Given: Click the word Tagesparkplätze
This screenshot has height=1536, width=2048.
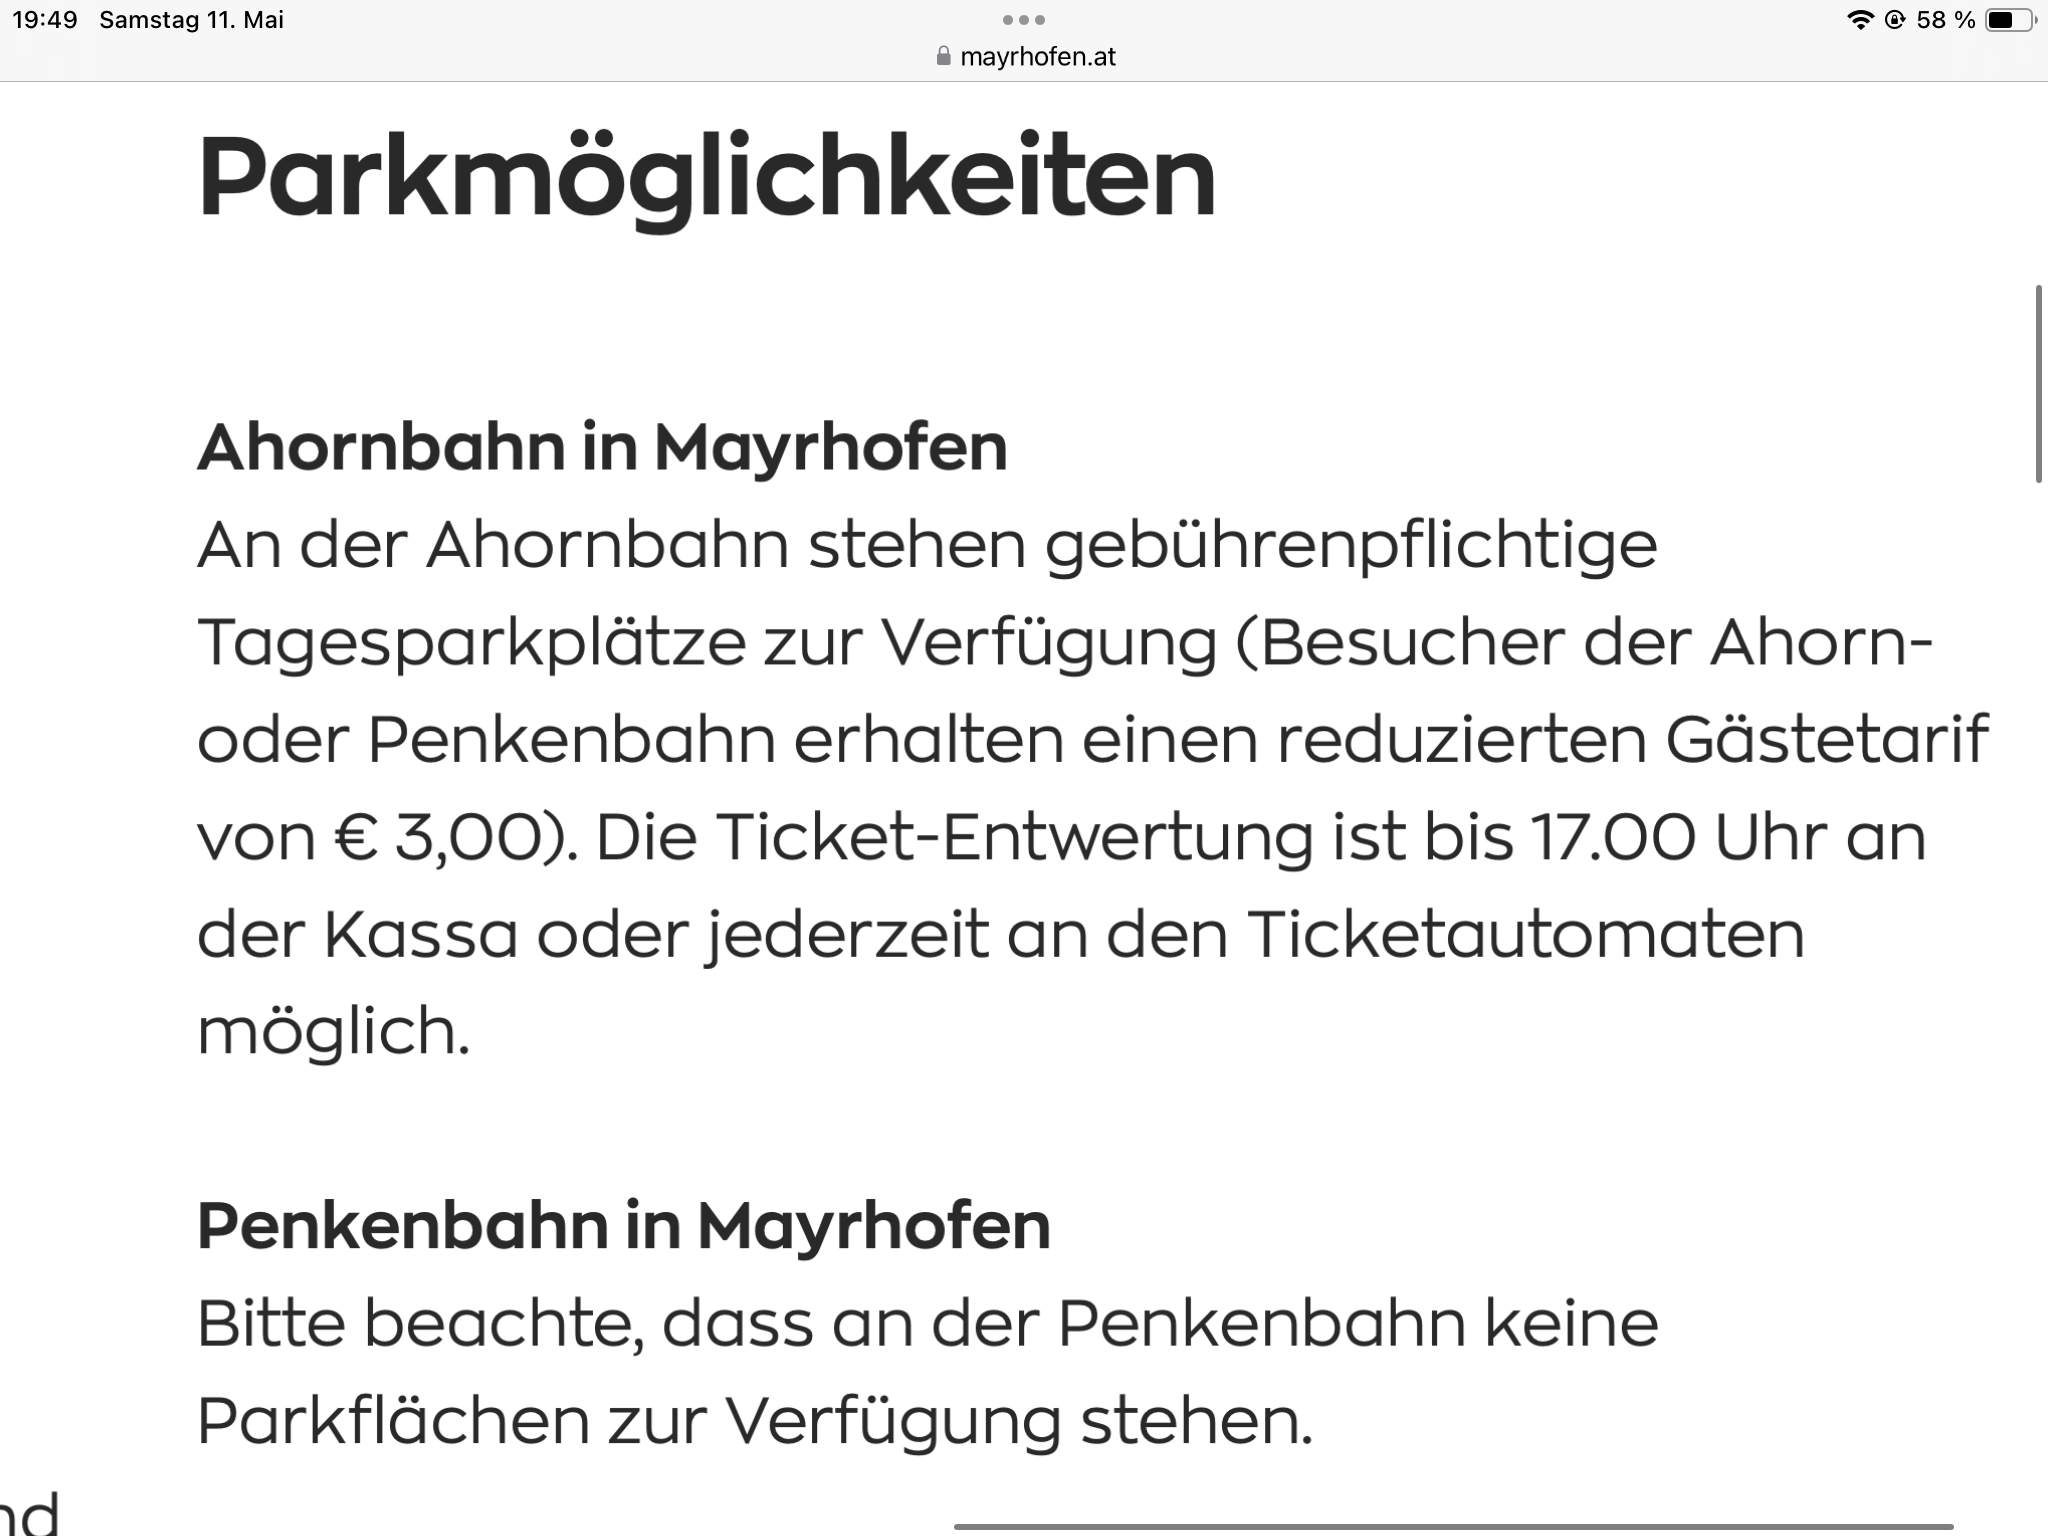Looking at the screenshot, I should point(472,642).
